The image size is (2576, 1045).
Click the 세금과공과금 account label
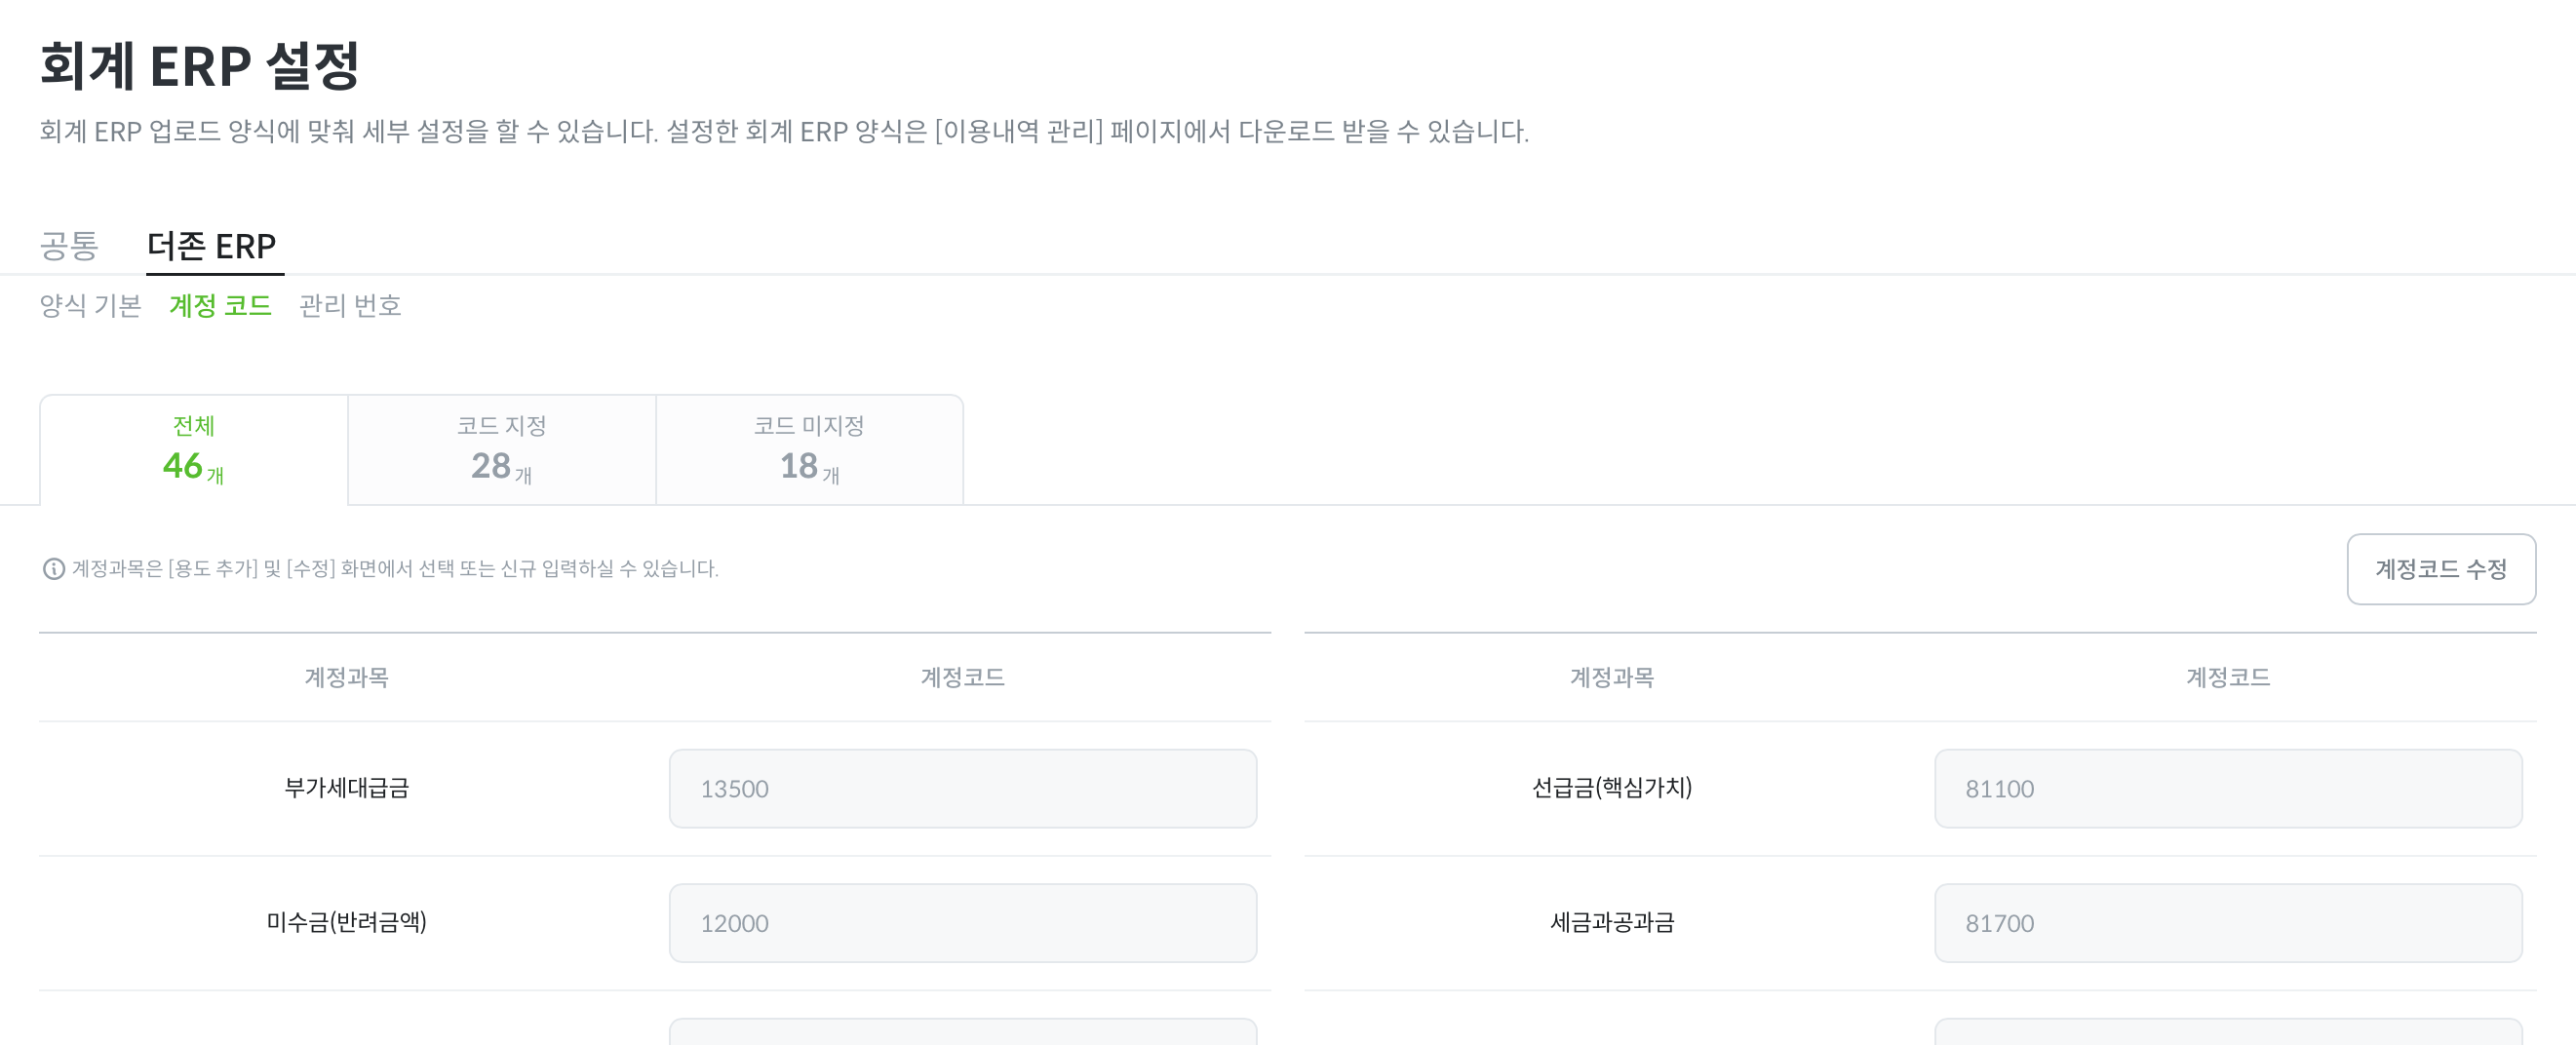pos(1611,922)
